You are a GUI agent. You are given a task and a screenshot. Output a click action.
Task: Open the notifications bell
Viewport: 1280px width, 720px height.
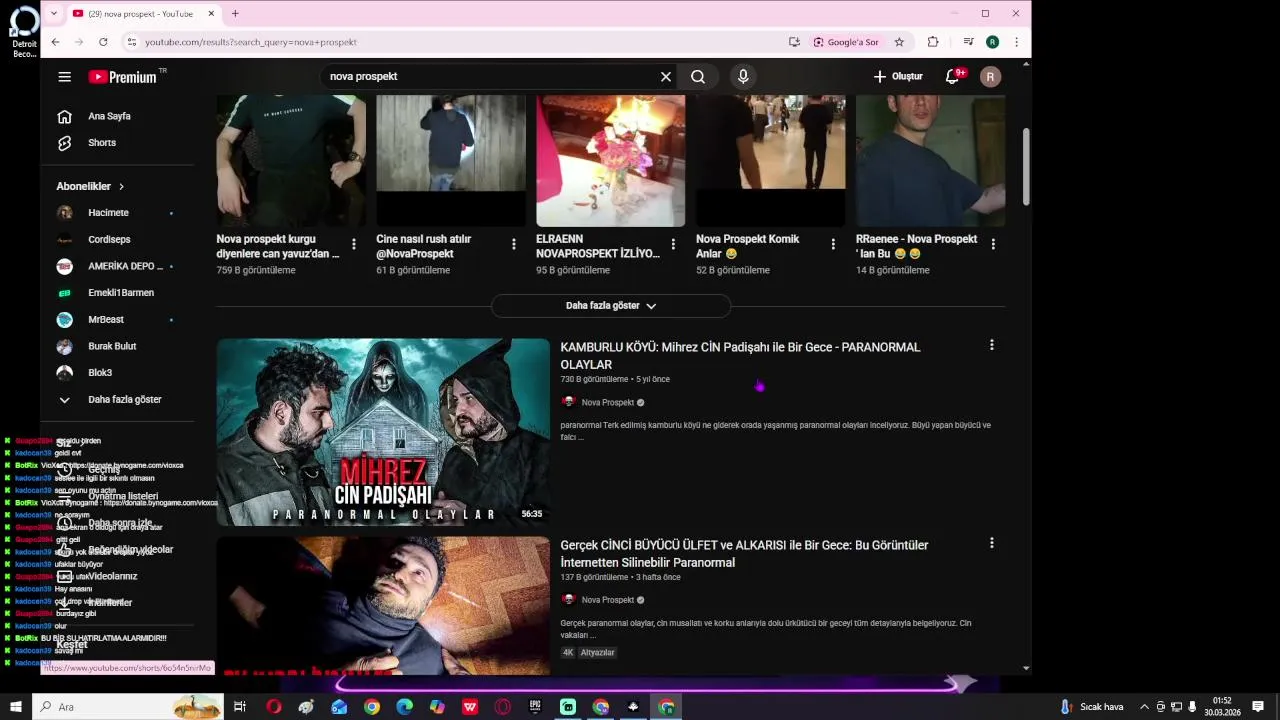click(x=953, y=77)
